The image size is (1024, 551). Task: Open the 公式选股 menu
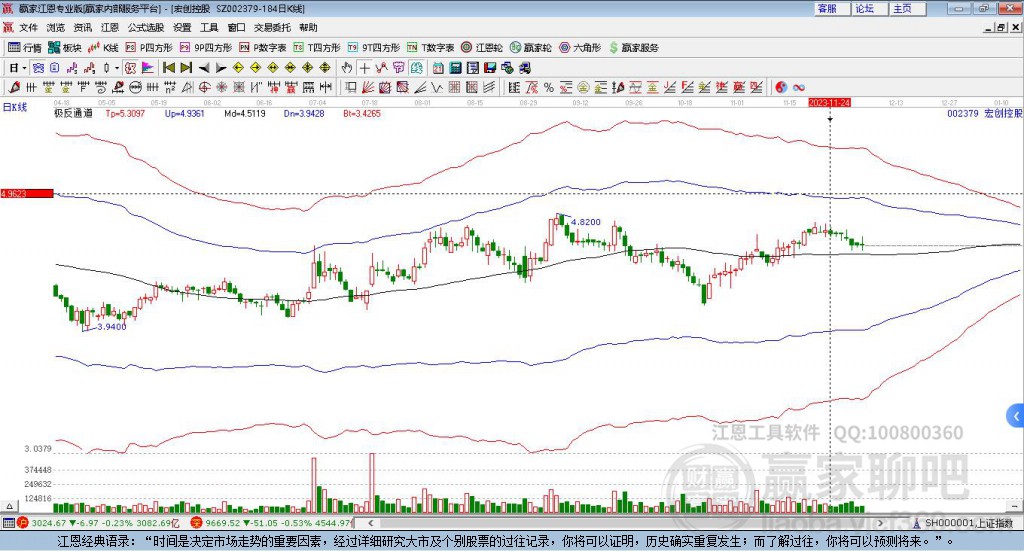coord(146,27)
